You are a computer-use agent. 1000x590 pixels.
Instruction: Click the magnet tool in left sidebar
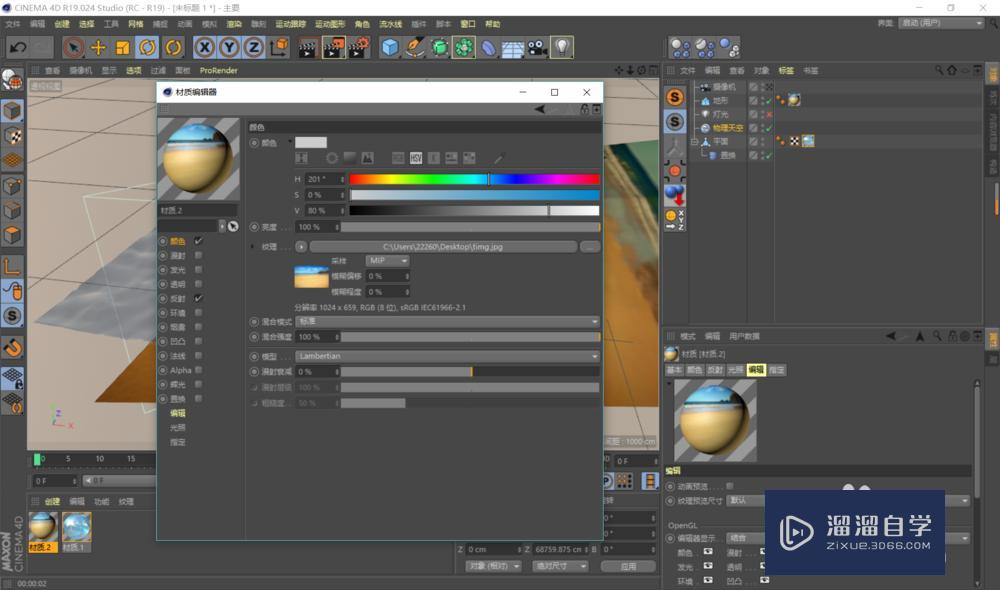[x=13, y=348]
